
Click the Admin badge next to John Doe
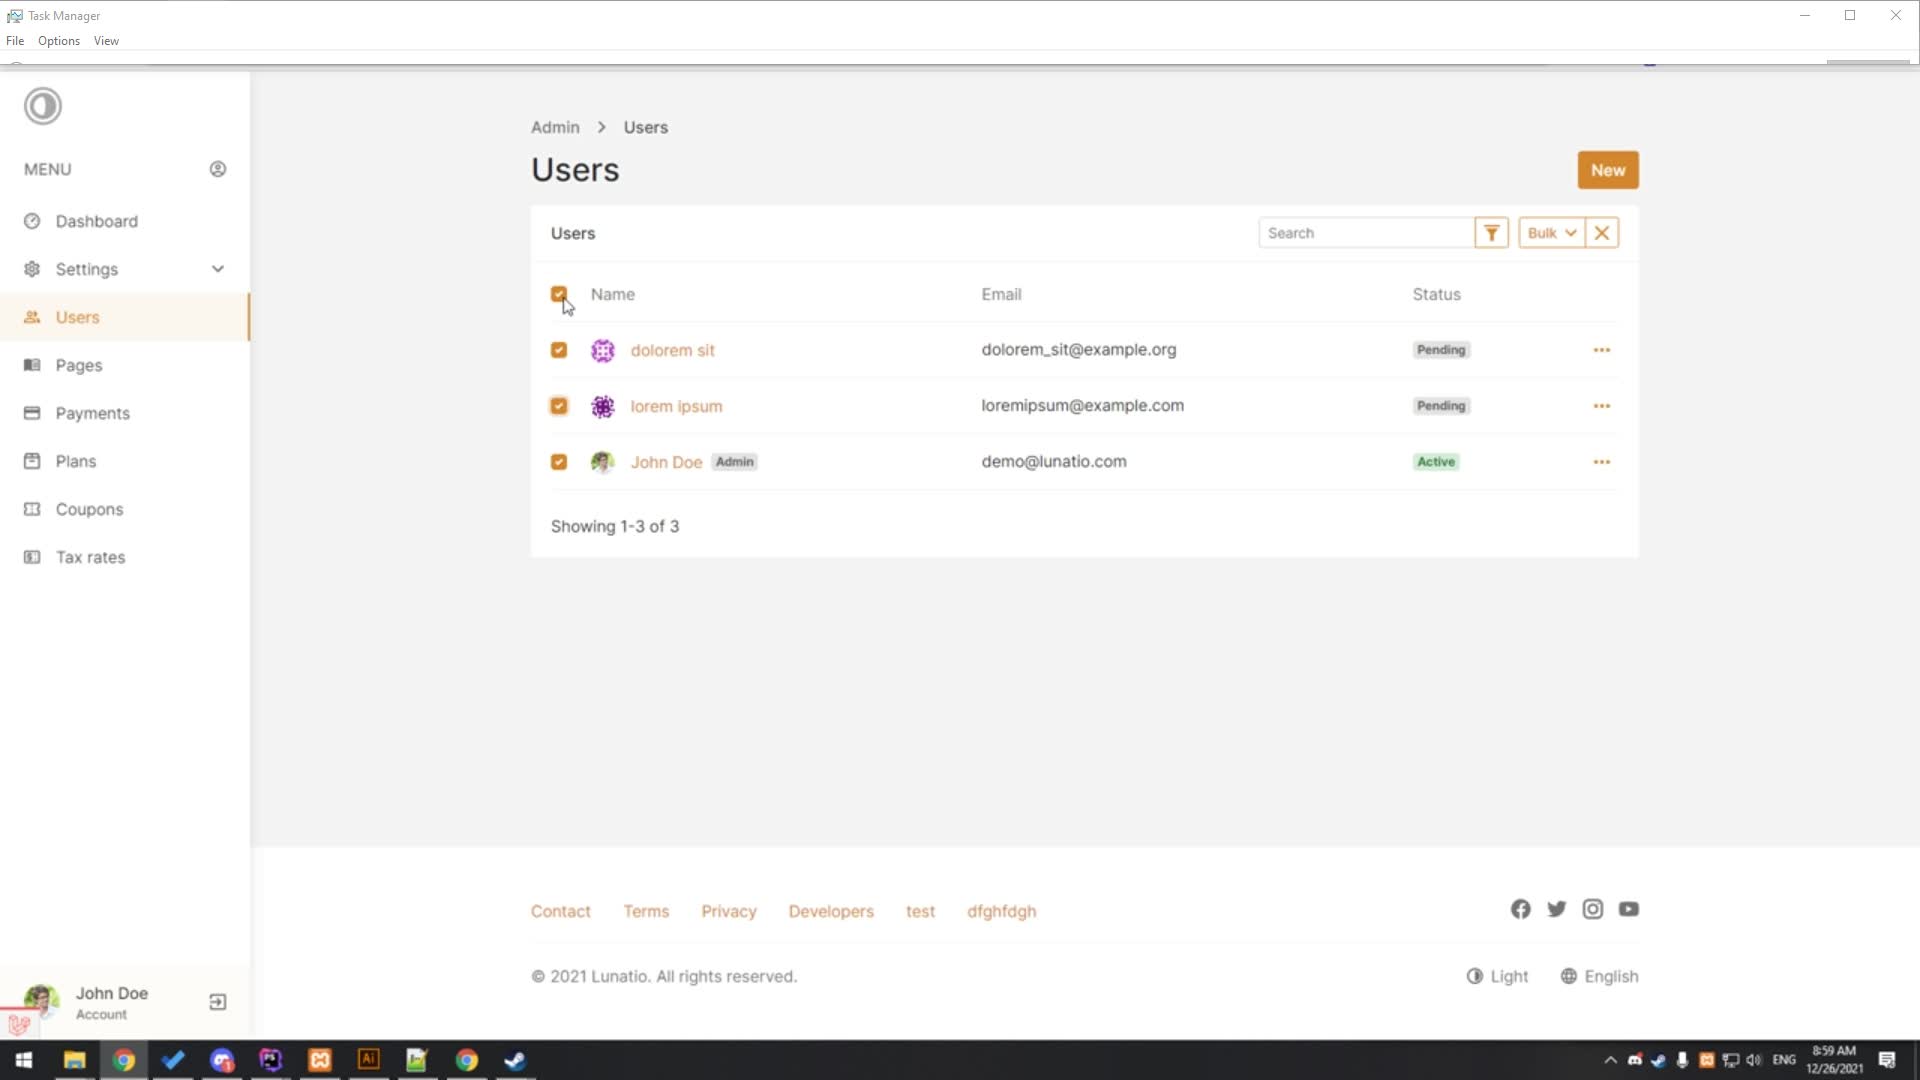click(734, 462)
